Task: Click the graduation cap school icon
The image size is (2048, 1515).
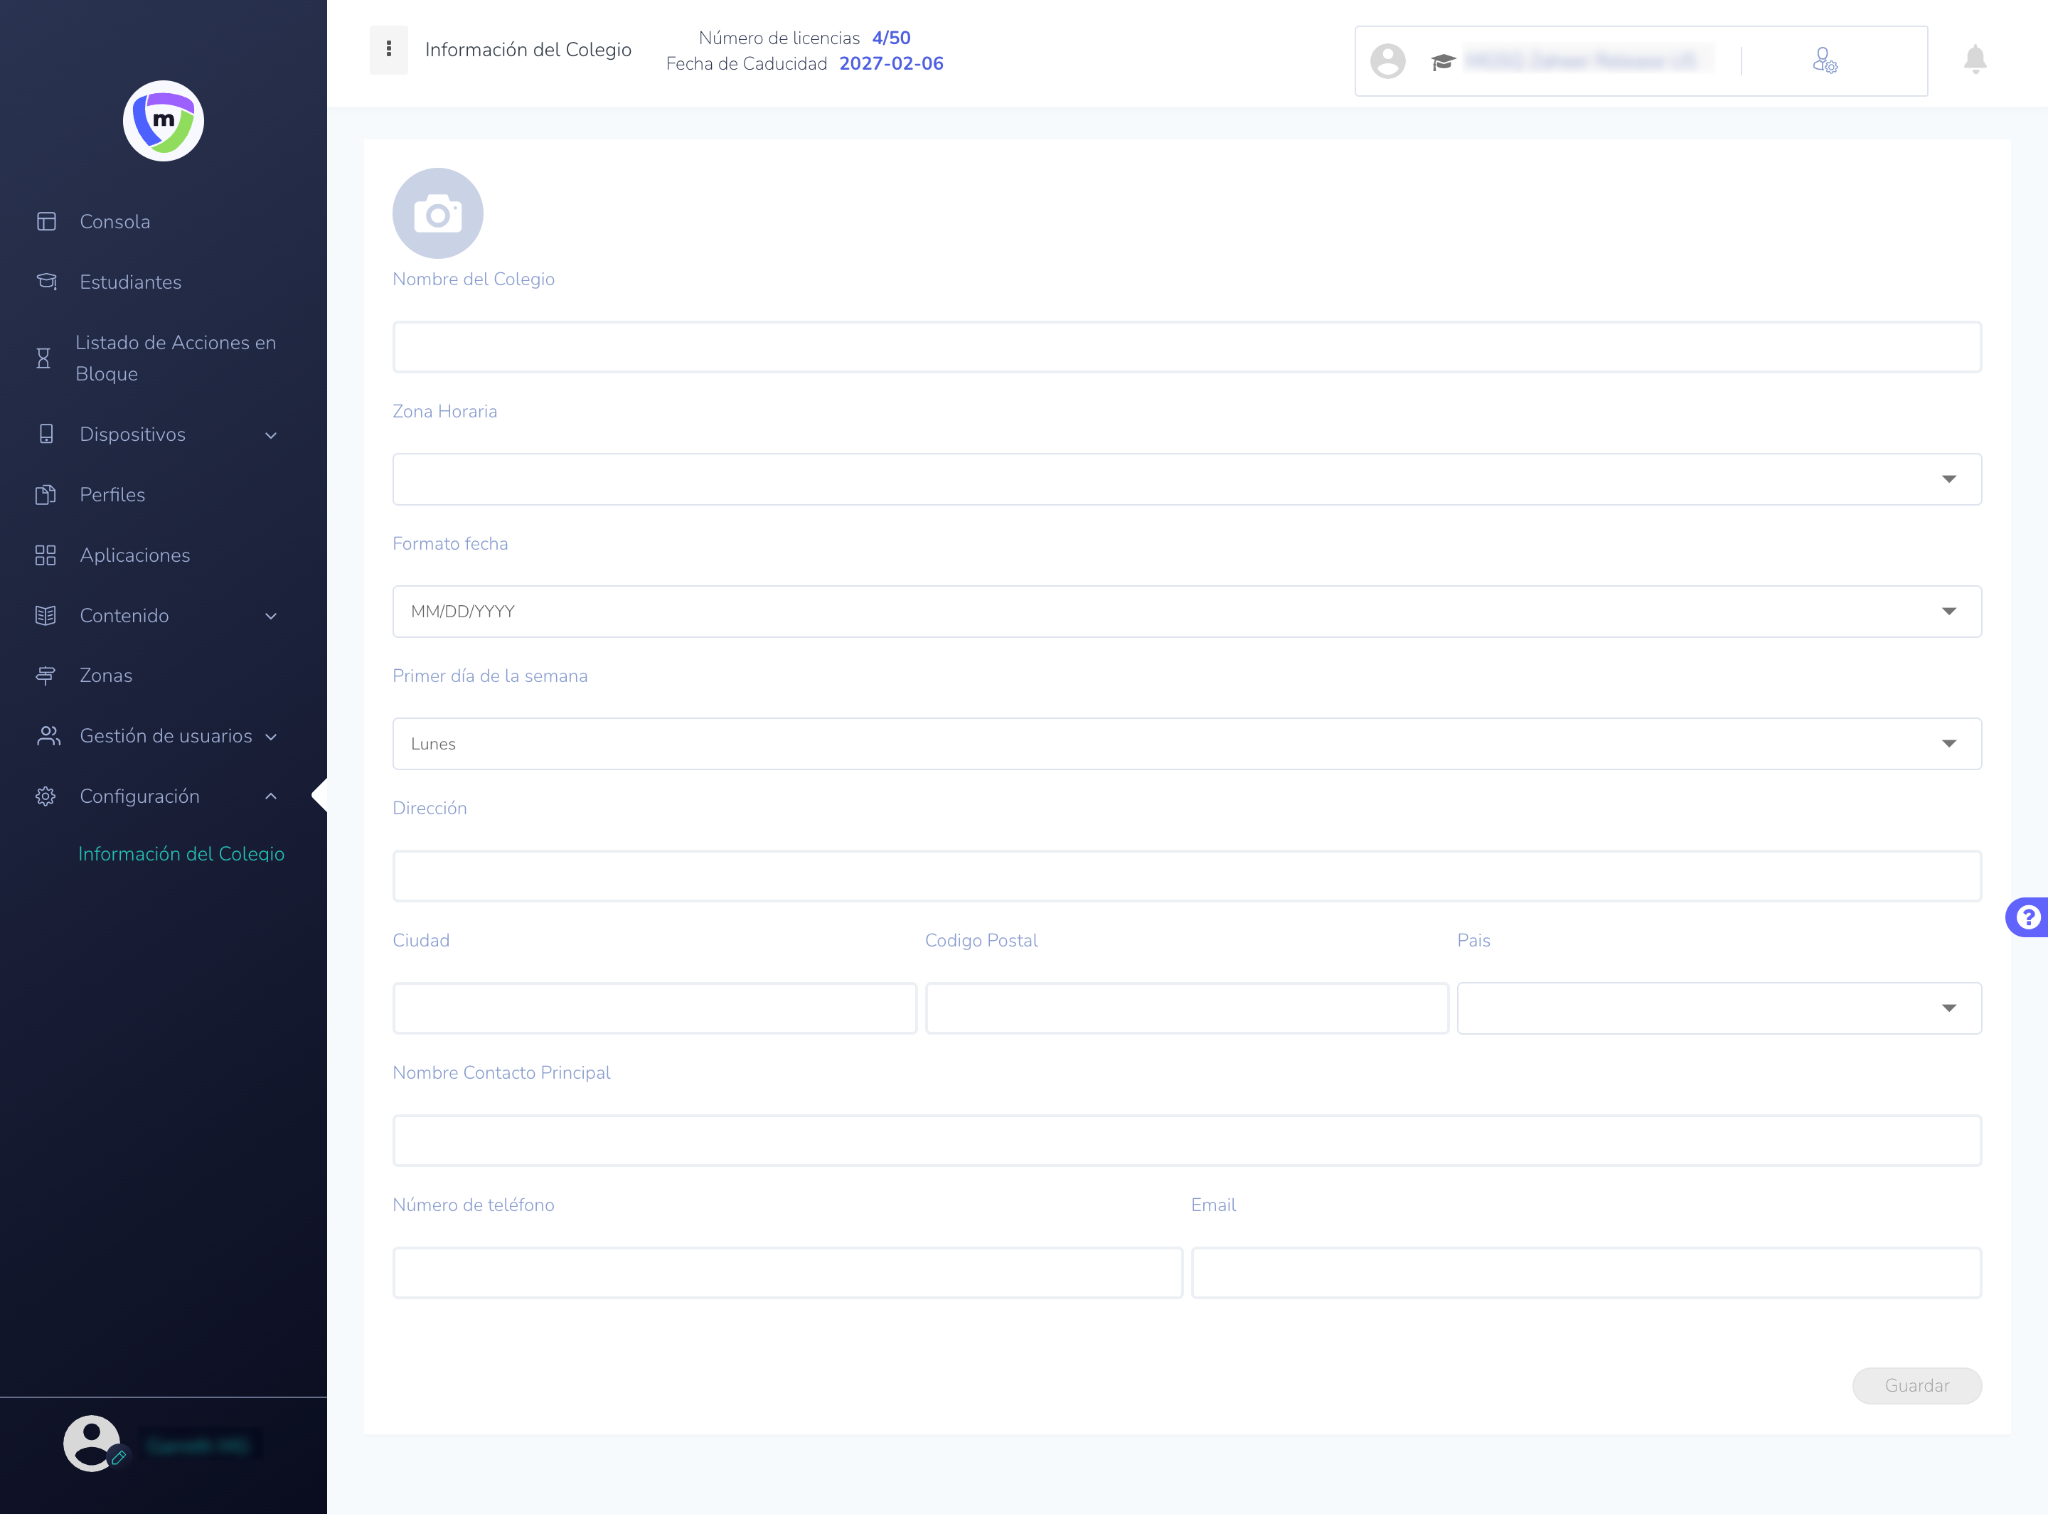Action: pyautogui.click(x=1442, y=62)
